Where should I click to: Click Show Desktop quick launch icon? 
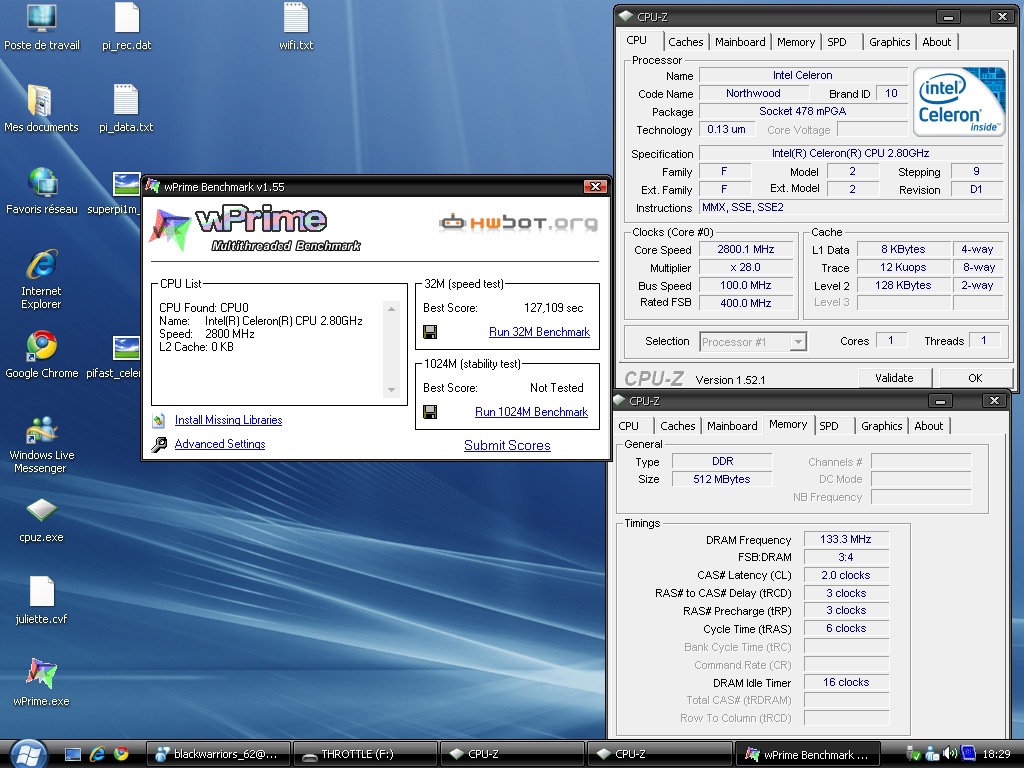click(x=72, y=754)
